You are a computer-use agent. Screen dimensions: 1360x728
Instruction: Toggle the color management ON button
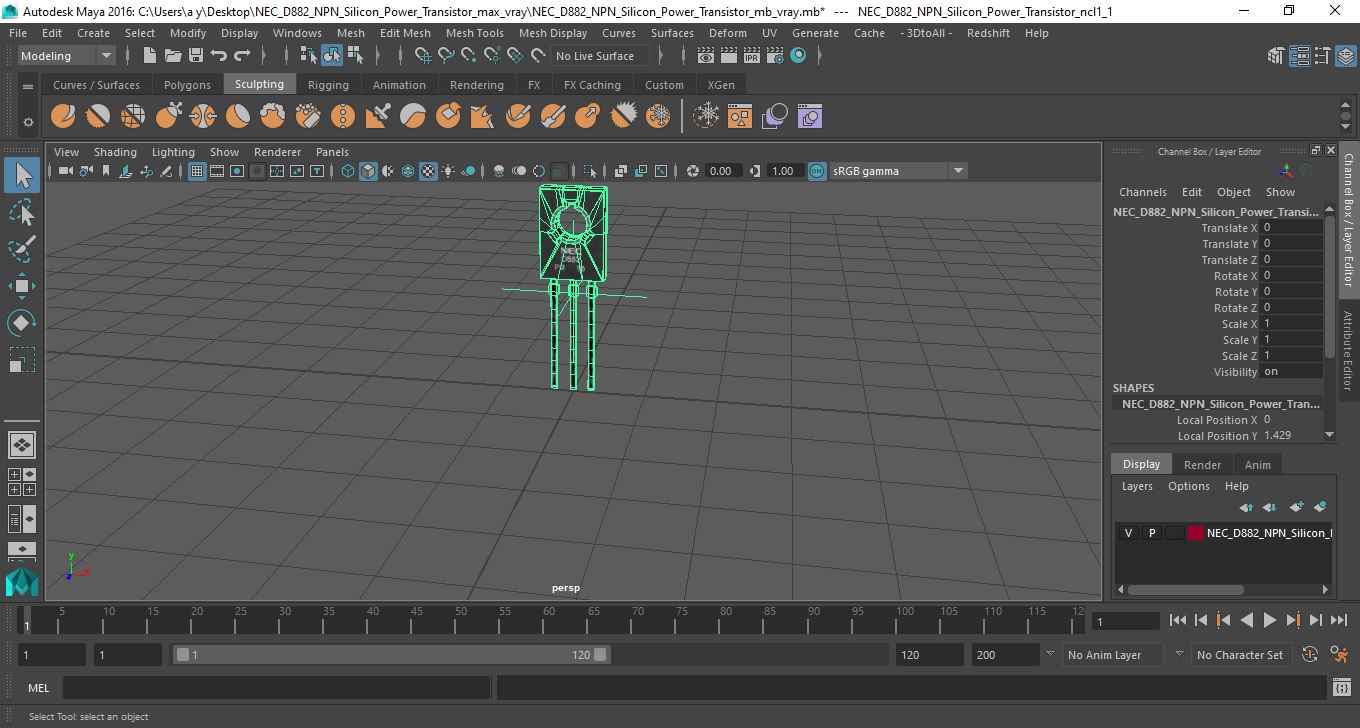[x=817, y=171]
